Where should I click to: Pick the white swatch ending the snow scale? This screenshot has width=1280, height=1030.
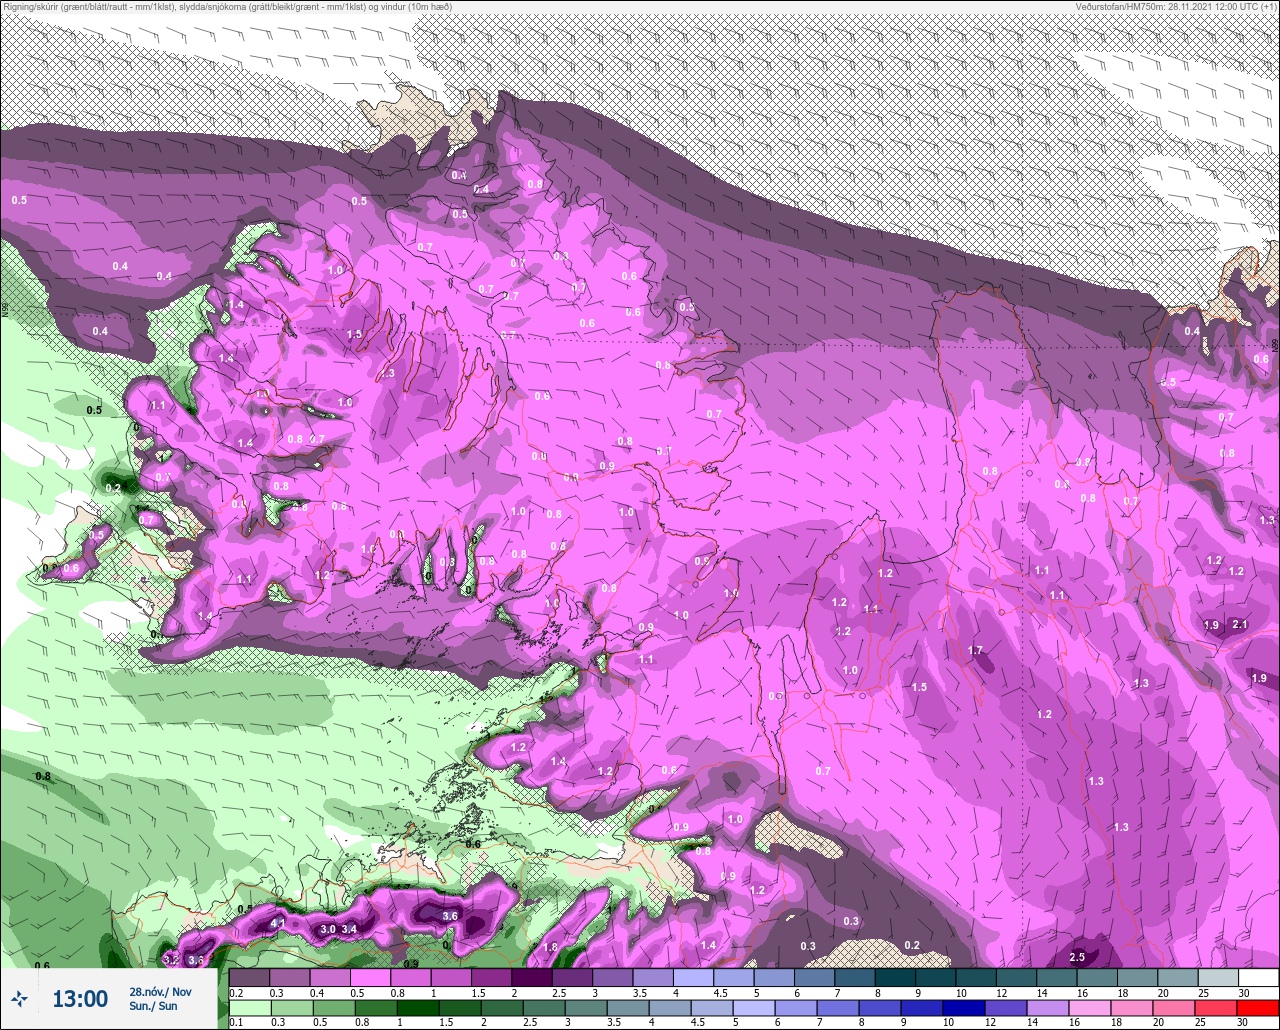point(1258,977)
